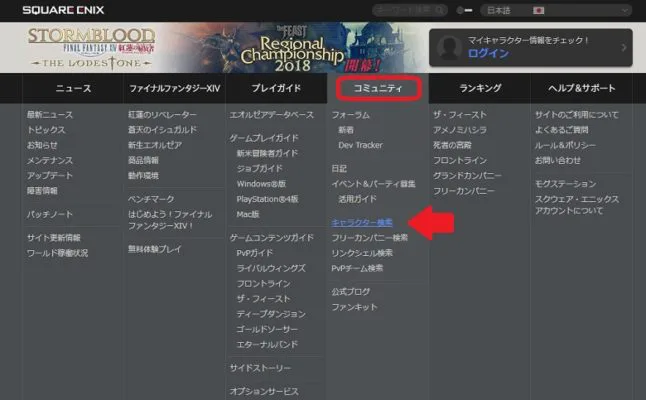Open ゴールドソーサー guide
This screenshot has height=400, width=646.
(267, 329)
